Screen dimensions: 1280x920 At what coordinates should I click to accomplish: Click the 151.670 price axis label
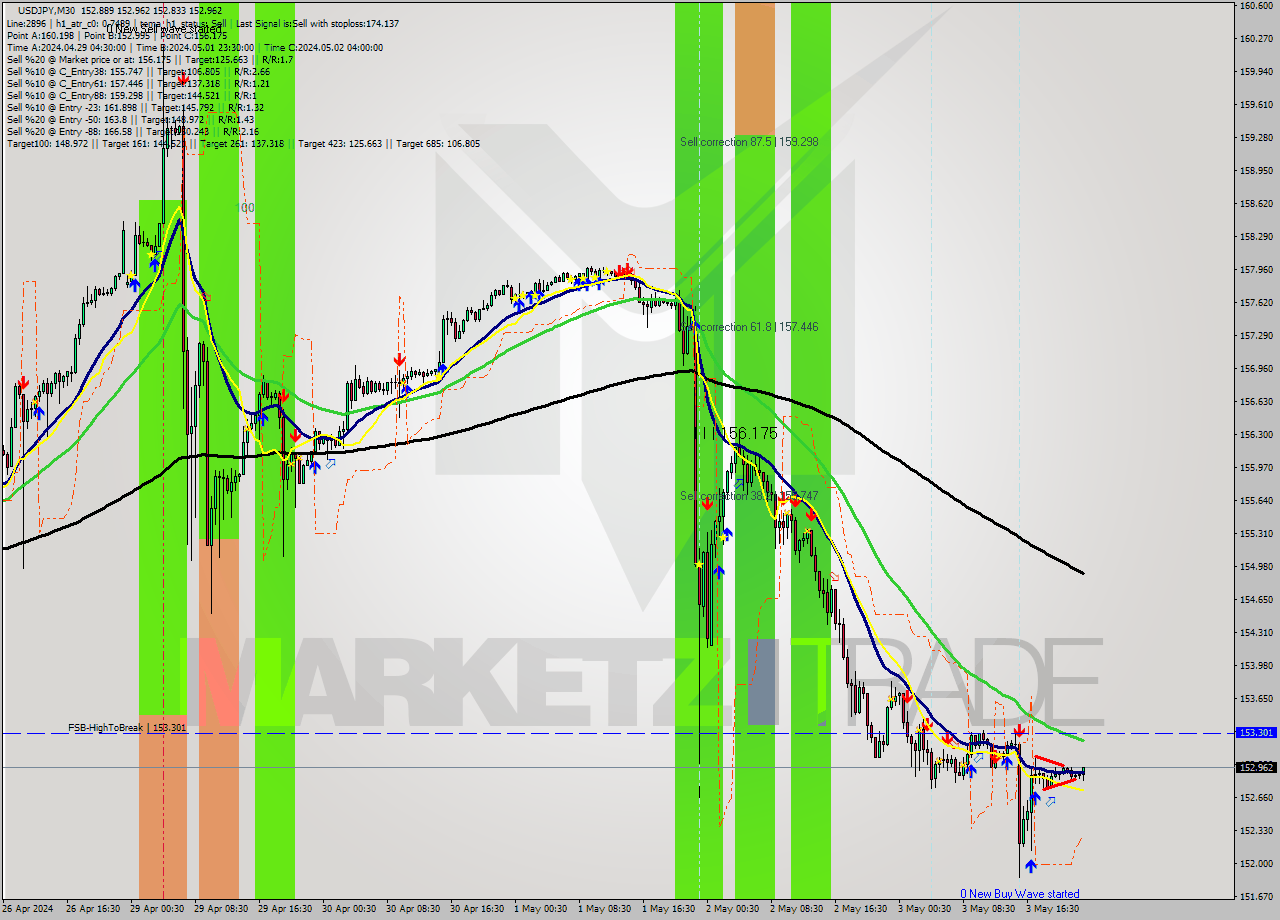(1256, 897)
